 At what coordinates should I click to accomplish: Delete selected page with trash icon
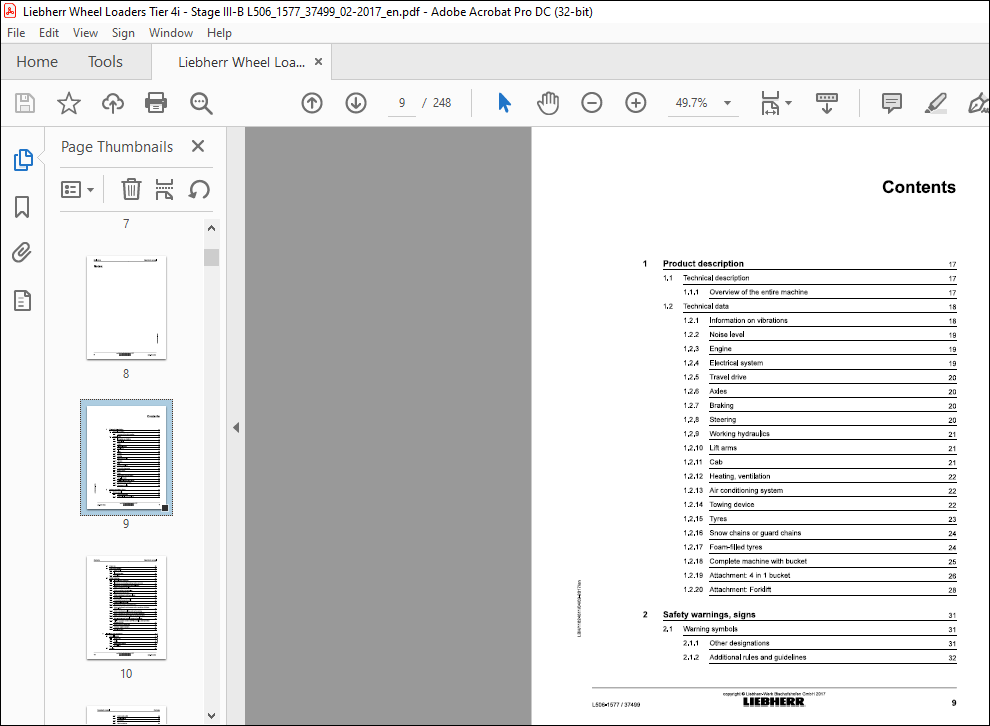coord(131,189)
